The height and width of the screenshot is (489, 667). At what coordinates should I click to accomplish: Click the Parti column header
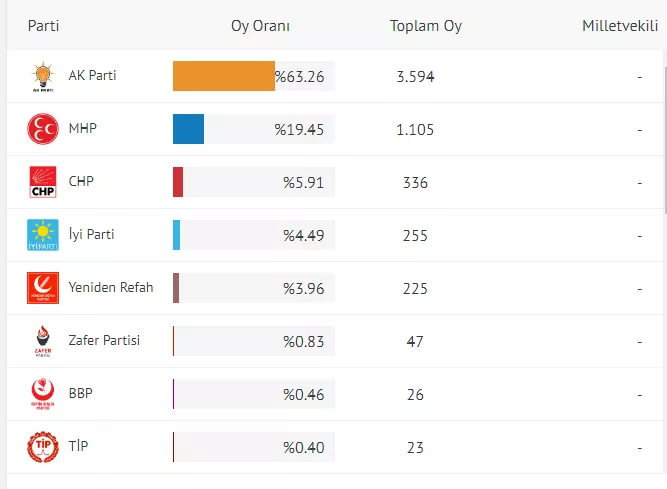pyautogui.click(x=43, y=26)
